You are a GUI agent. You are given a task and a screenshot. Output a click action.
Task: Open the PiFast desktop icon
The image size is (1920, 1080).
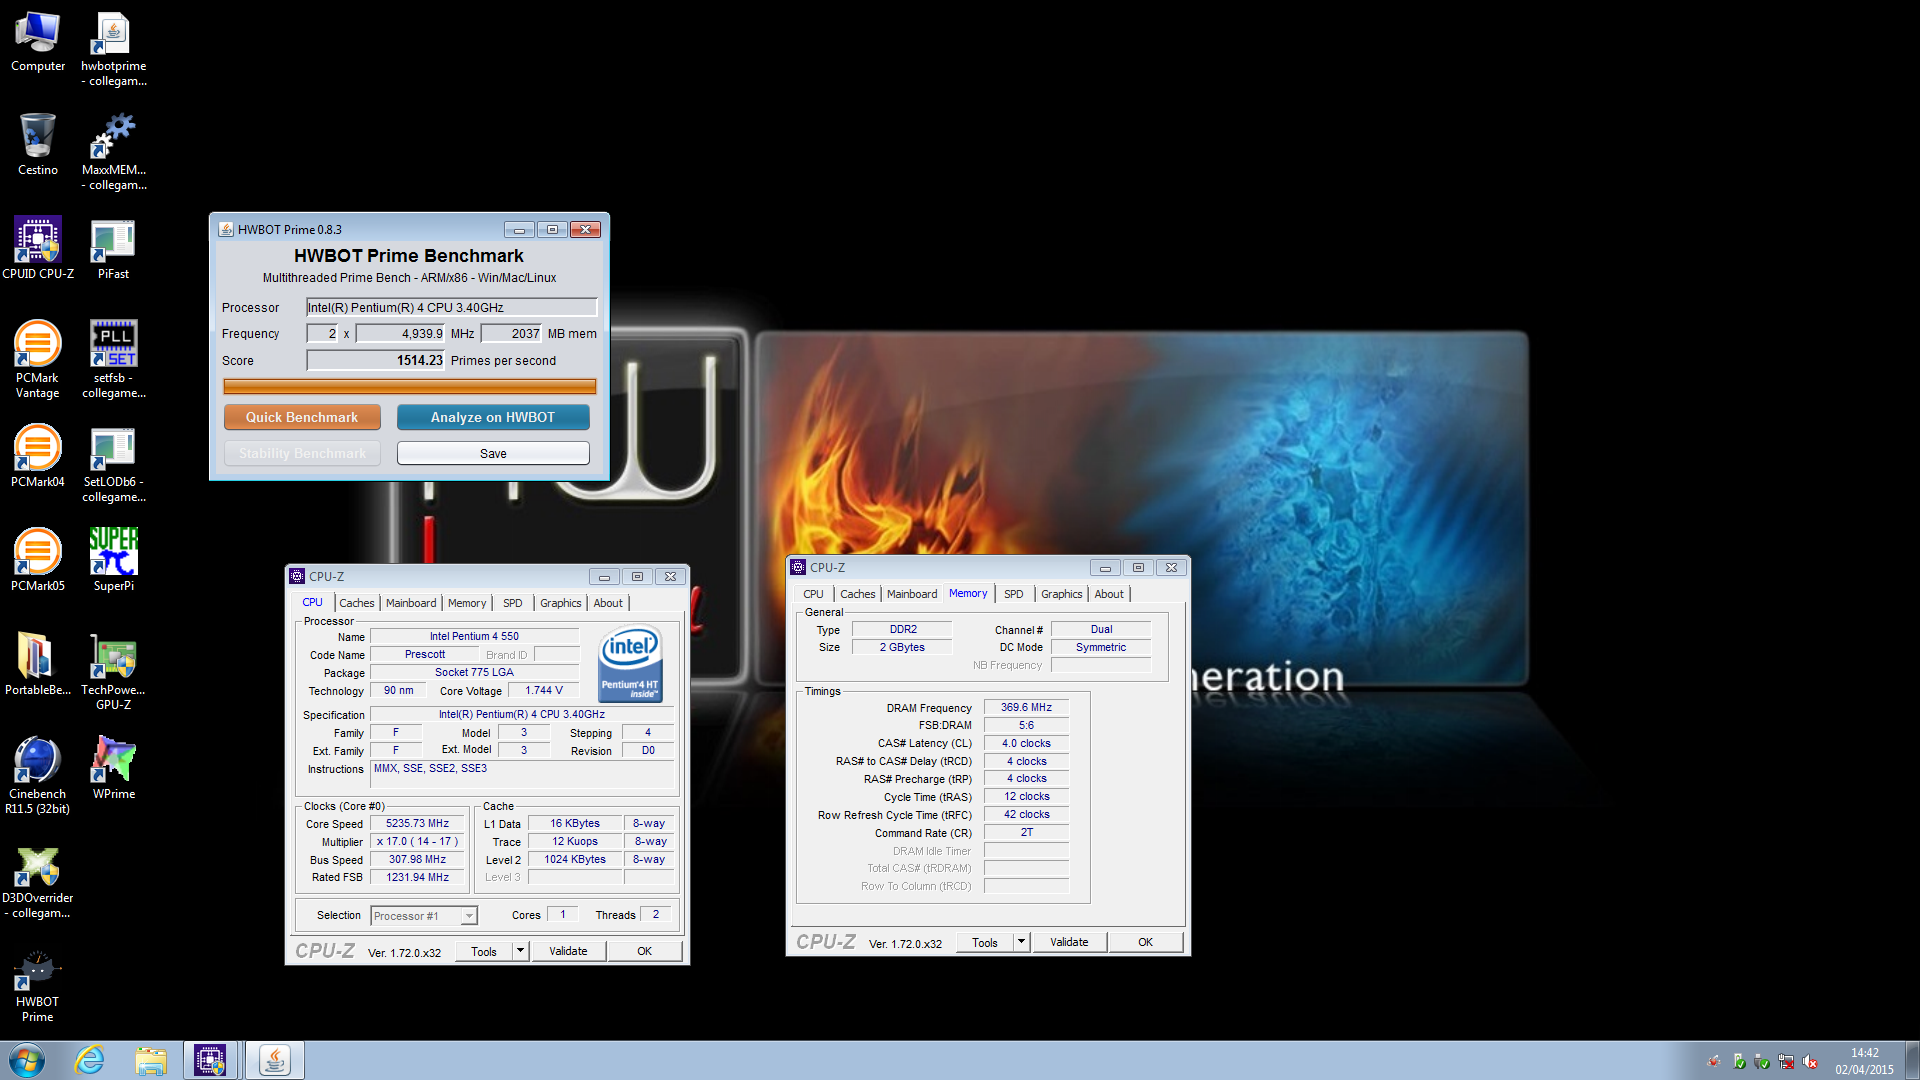click(x=113, y=249)
